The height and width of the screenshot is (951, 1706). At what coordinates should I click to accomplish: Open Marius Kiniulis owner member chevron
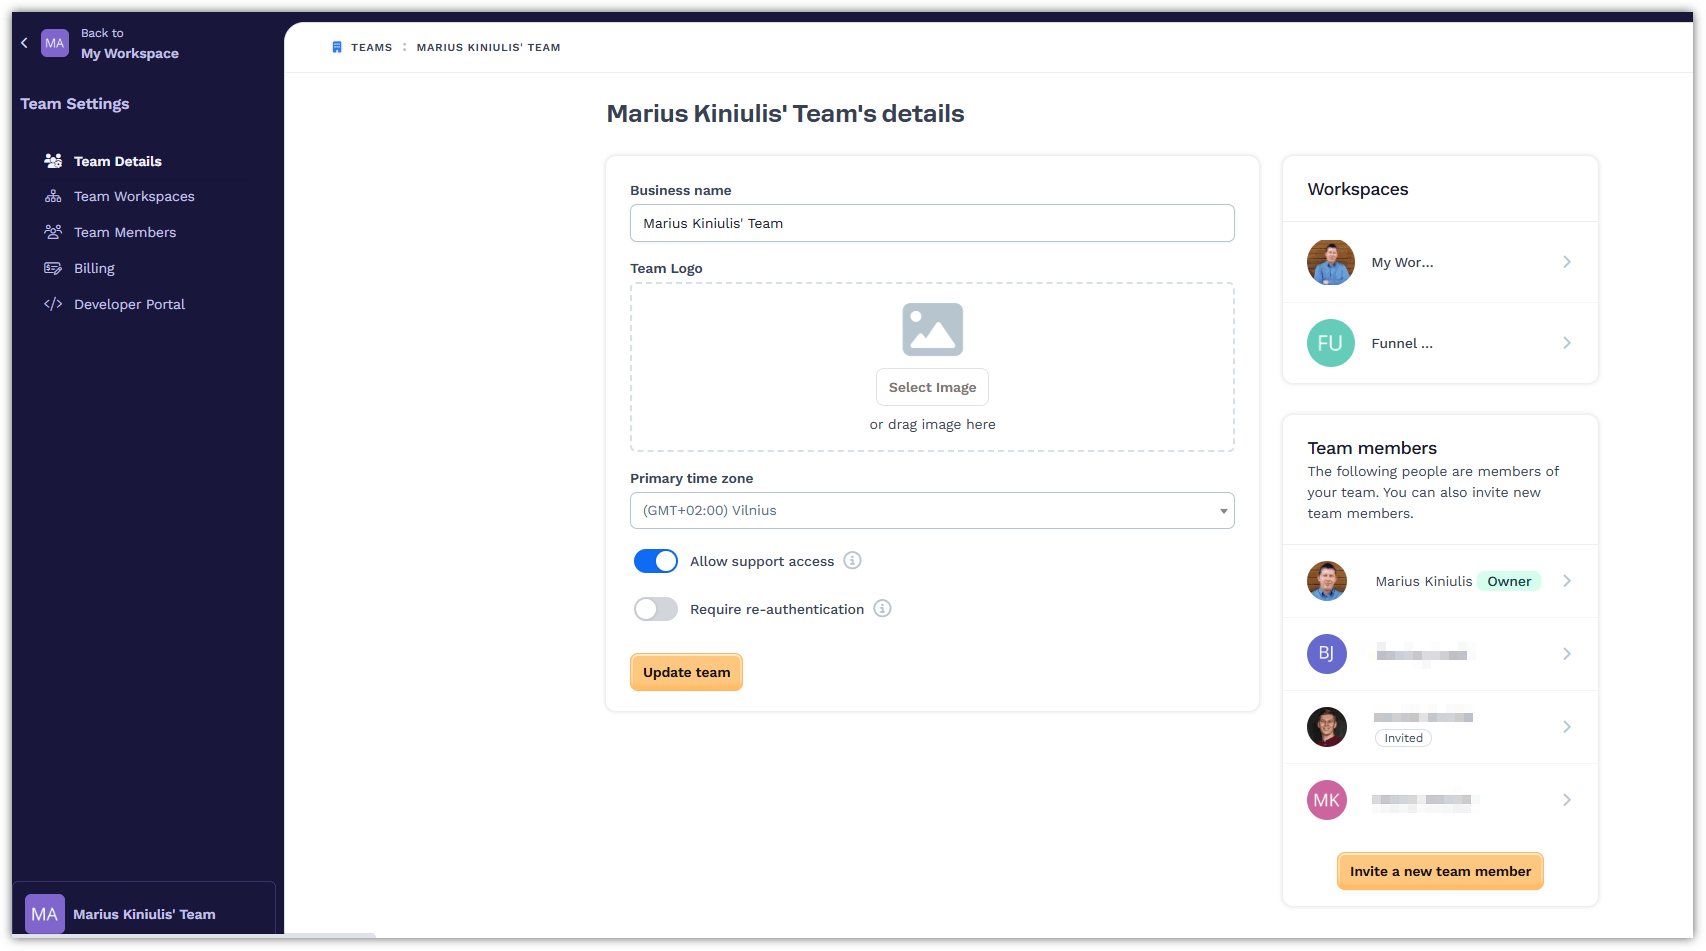1566,581
